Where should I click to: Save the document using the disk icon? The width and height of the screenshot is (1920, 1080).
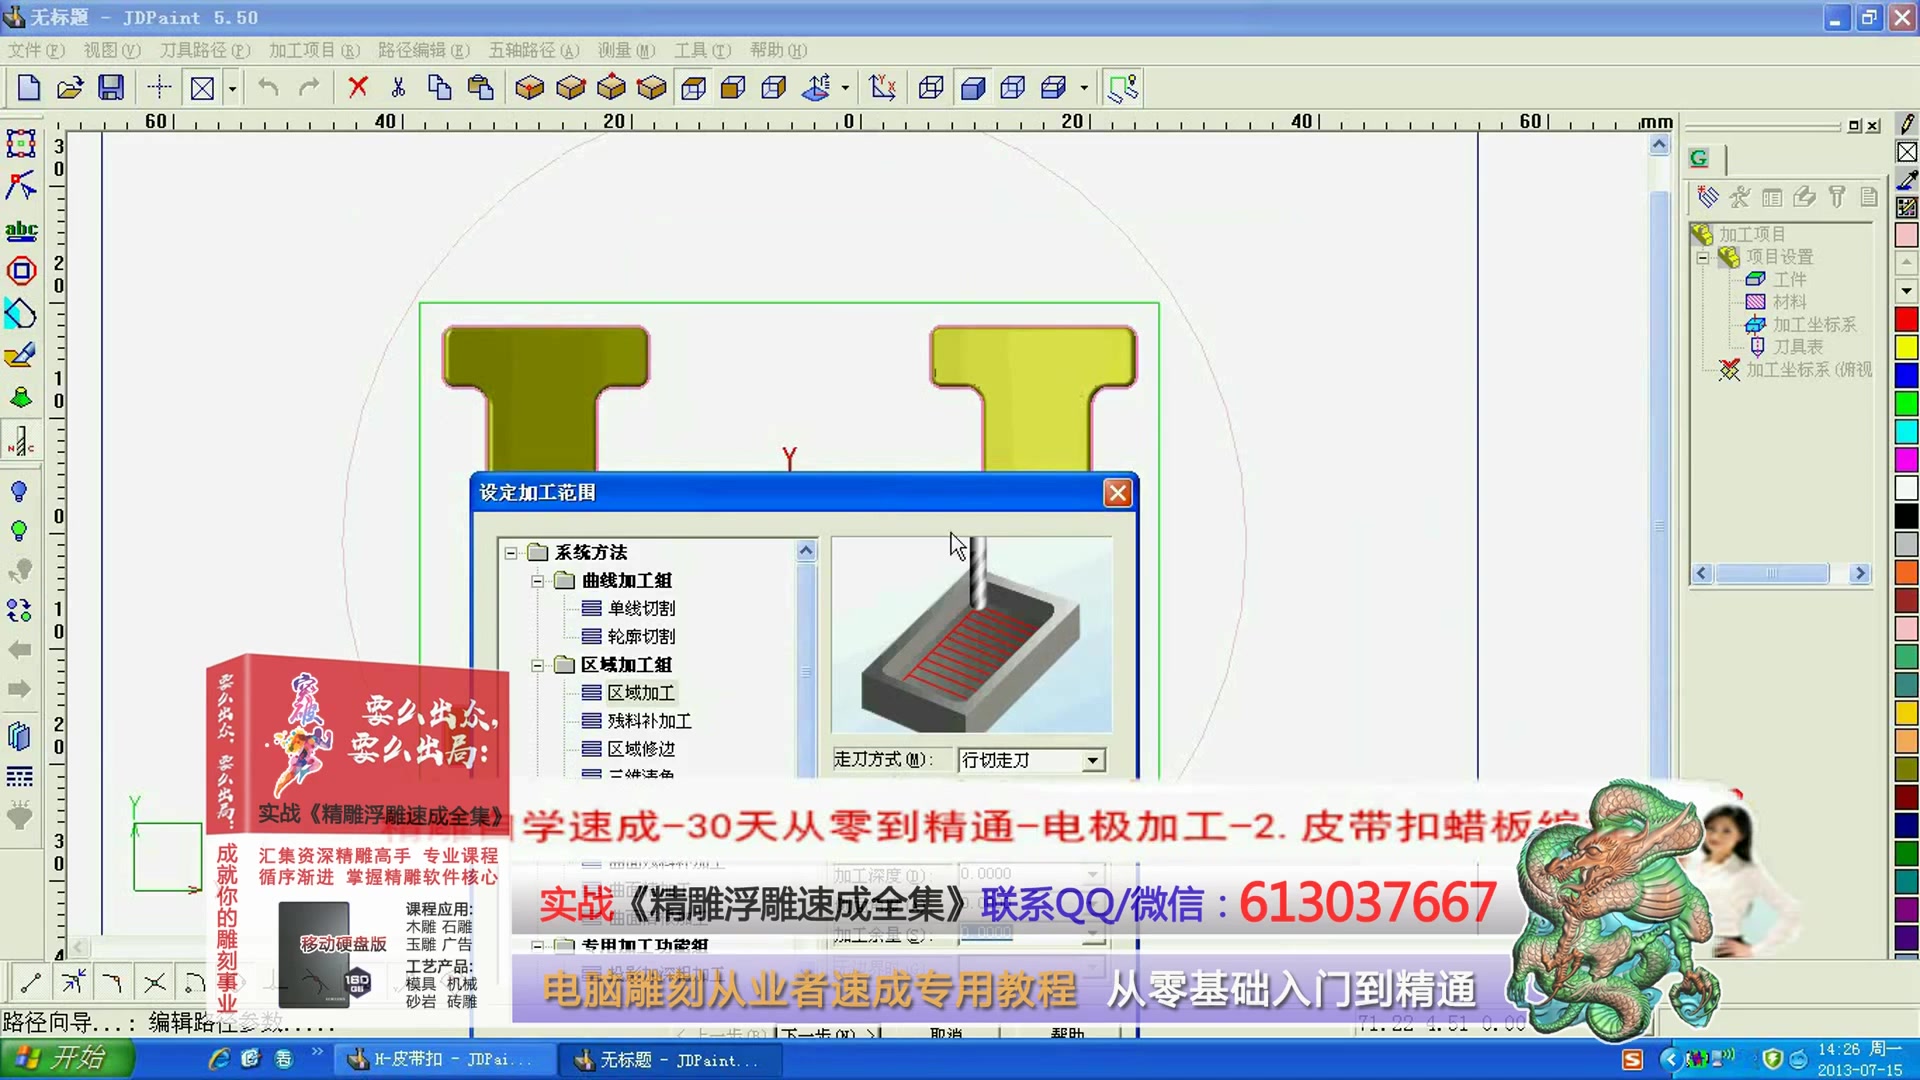(111, 87)
